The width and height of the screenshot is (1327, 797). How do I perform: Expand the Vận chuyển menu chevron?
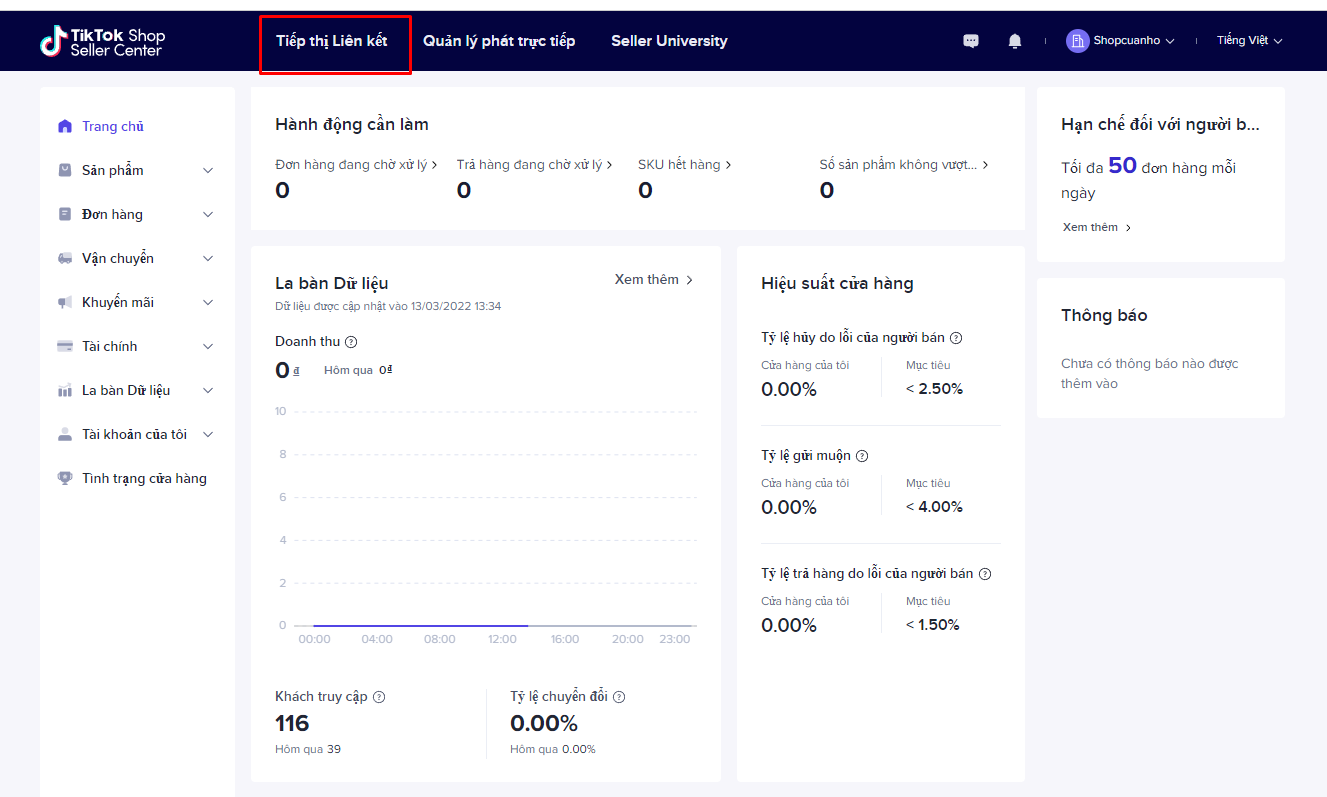[208, 259]
